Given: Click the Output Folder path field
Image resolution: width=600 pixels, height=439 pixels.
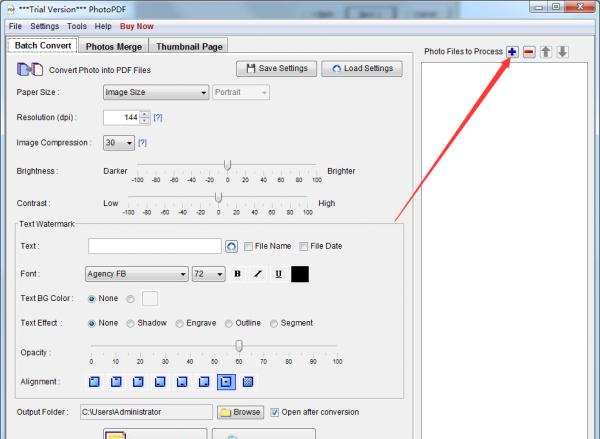Looking at the screenshot, I should pyautogui.click(x=146, y=412).
